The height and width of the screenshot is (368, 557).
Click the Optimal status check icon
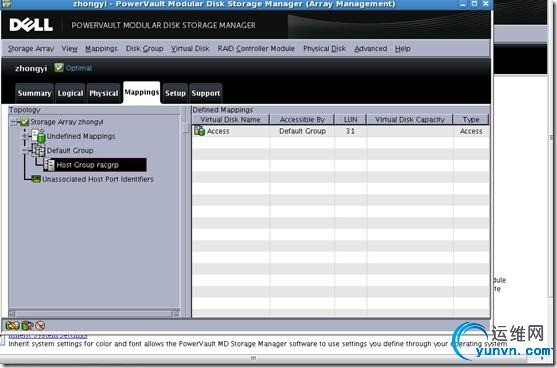coord(59,67)
